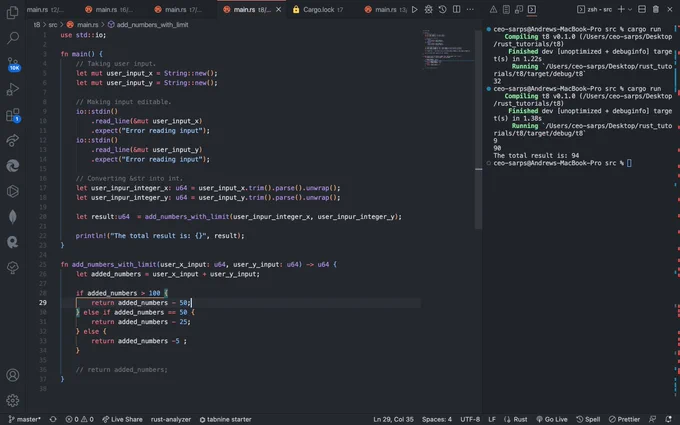Viewport: 680px width, 425px height.
Task: Place cursor on println! result line
Action: click(x=160, y=236)
